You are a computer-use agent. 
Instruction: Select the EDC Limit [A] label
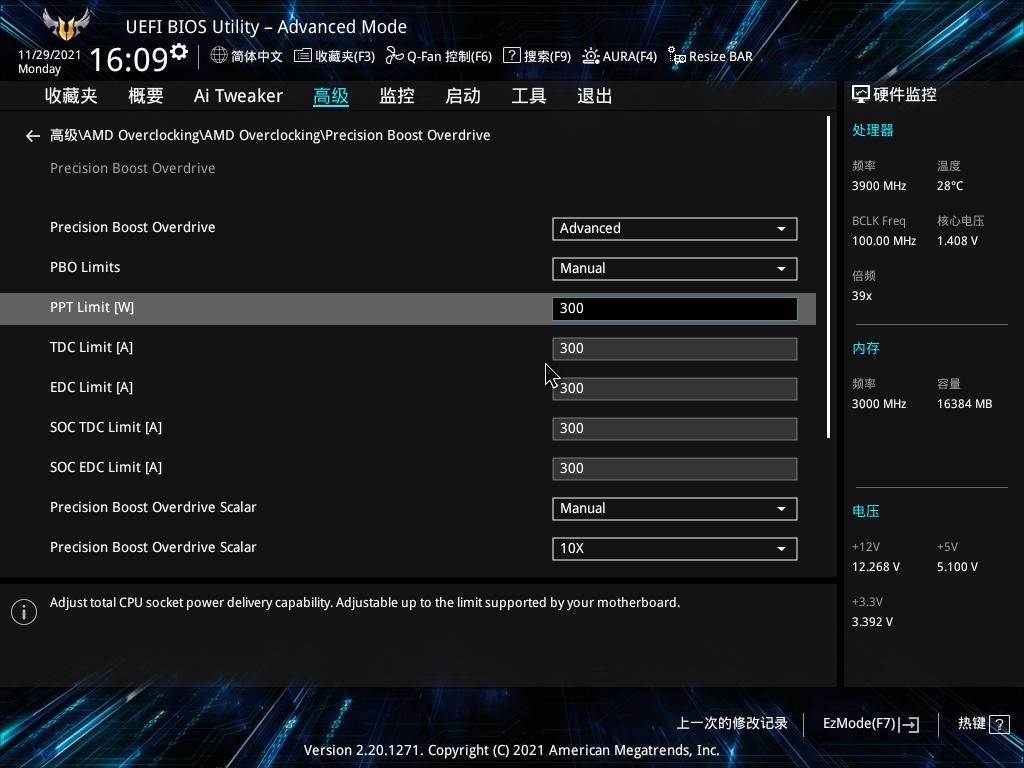(x=91, y=387)
